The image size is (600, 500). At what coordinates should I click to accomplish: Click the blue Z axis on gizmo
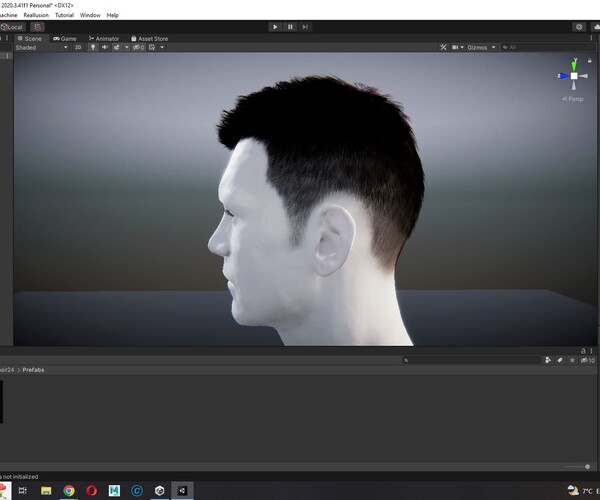[563, 76]
